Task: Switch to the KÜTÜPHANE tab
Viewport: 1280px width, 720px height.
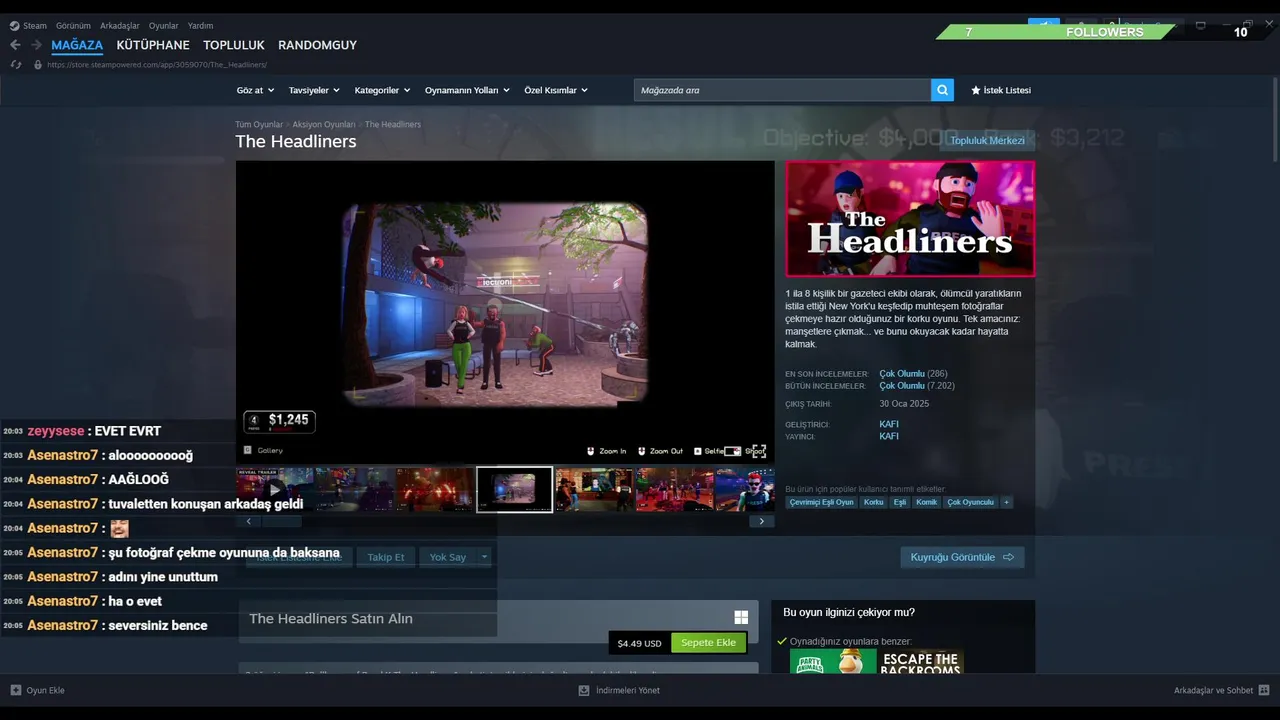Action: coord(153,45)
